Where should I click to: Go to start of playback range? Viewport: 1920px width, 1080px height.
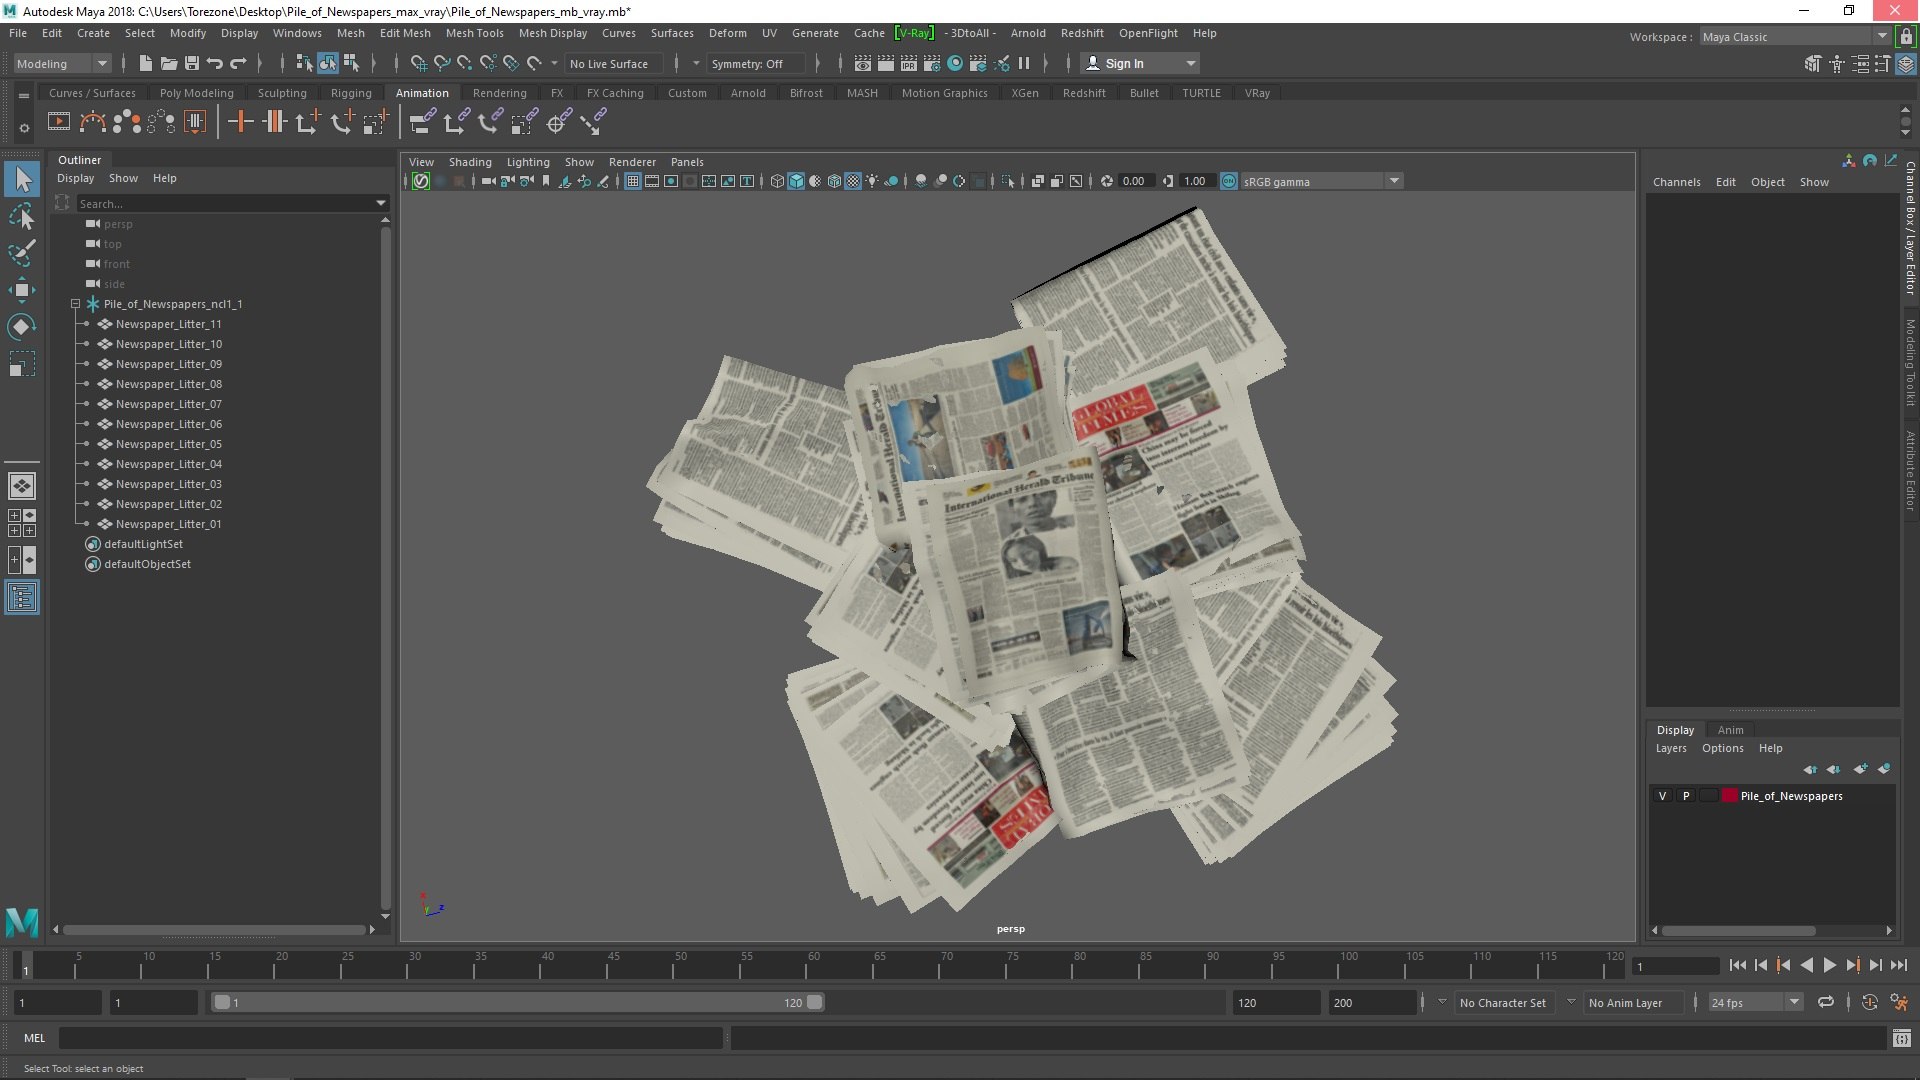[x=1738, y=965]
